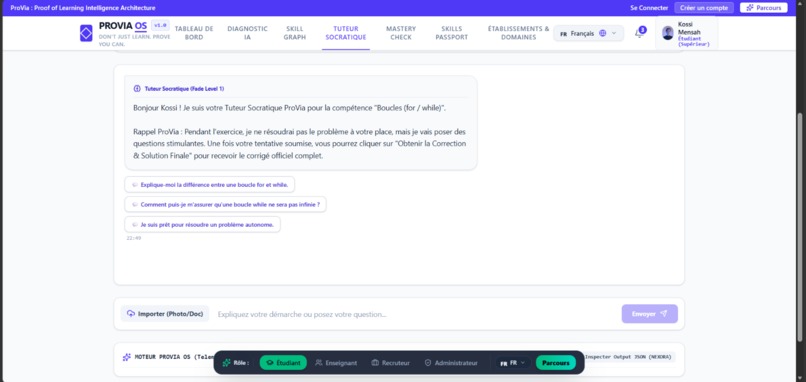
Task: Switch role to Recruteur
Action: tap(391, 363)
